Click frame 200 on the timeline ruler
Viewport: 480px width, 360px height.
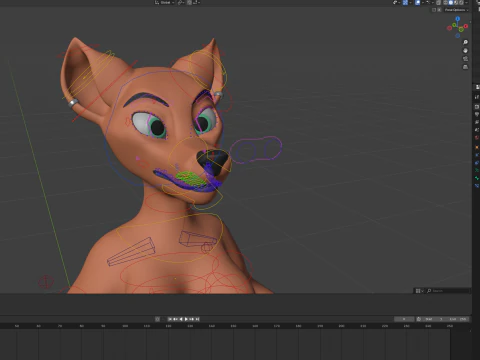(x=342, y=326)
